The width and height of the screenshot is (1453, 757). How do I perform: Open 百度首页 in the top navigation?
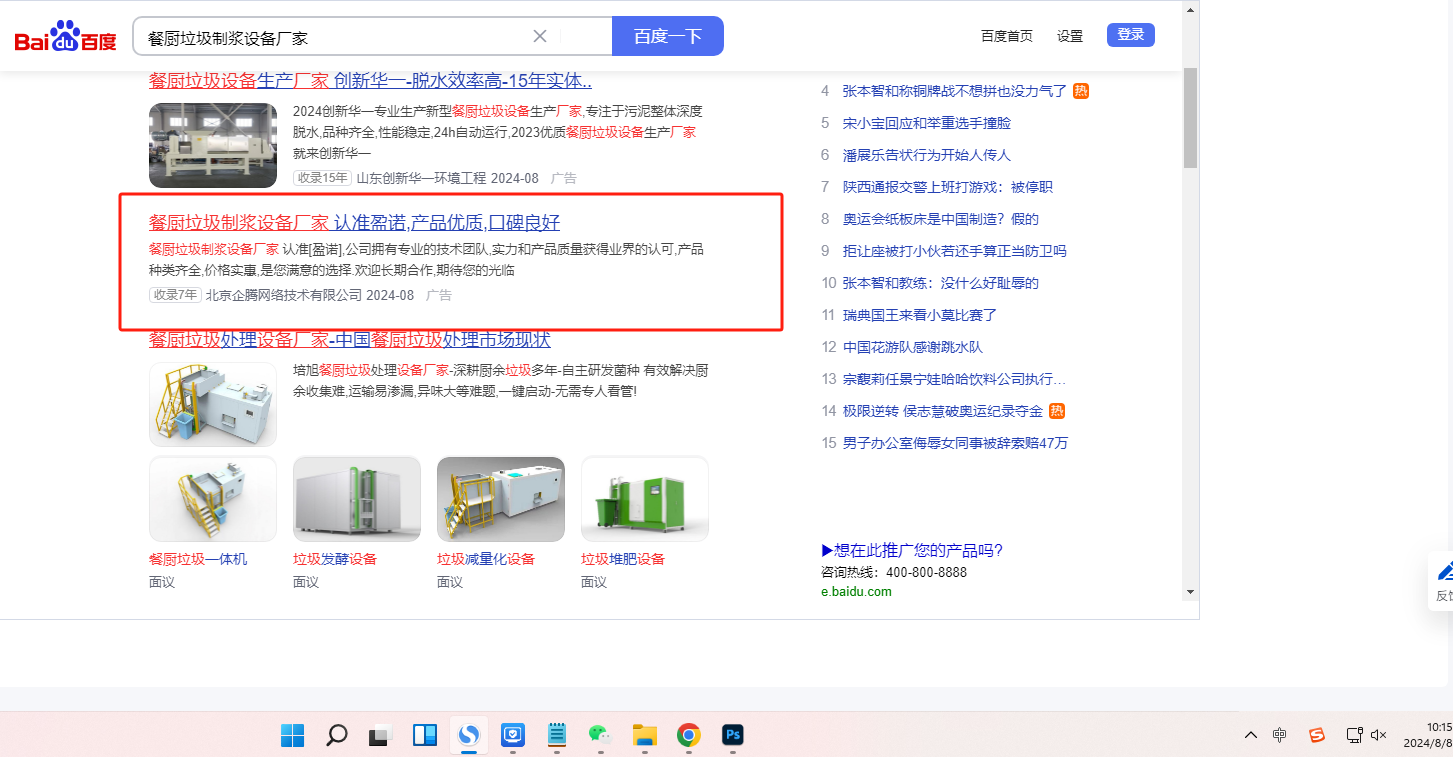tap(1006, 36)
